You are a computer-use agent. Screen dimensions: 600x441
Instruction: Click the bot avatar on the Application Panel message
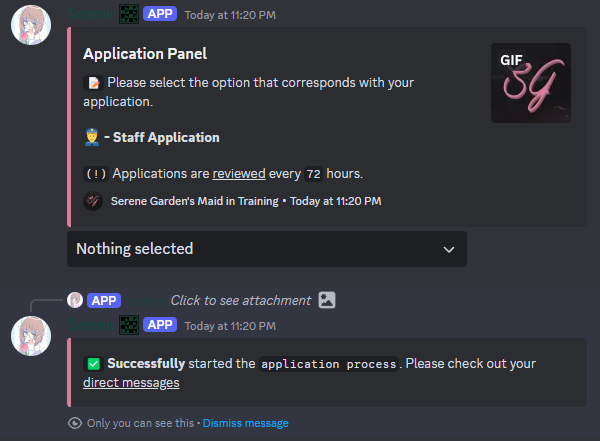[32, 29]
